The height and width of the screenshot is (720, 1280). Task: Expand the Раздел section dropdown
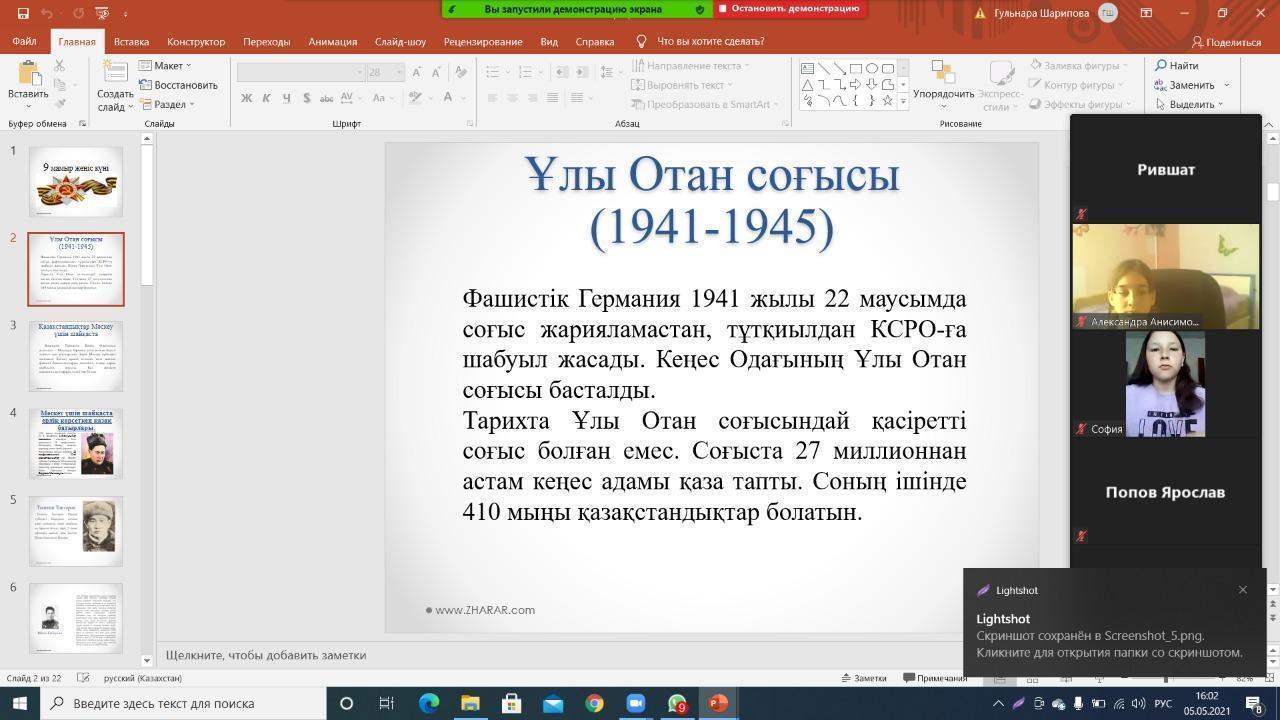[x=168, y=104]
